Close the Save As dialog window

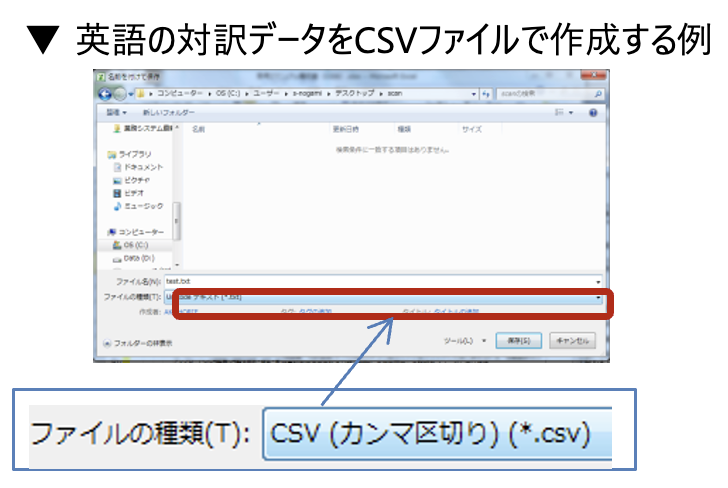(593, 75)
